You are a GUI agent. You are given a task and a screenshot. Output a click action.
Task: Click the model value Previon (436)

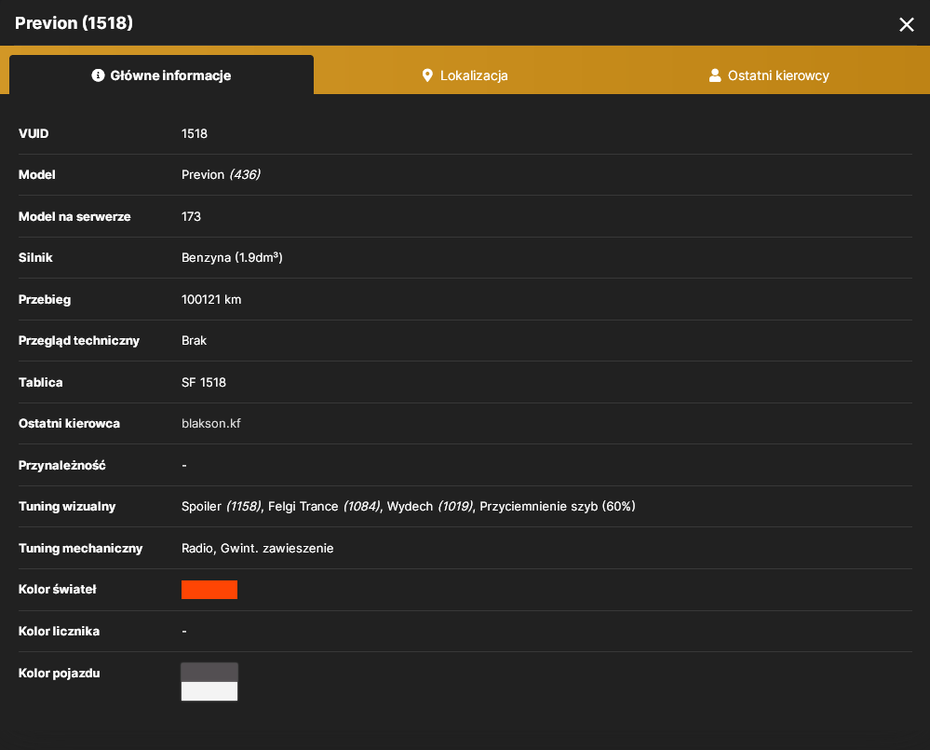point(221,174)
